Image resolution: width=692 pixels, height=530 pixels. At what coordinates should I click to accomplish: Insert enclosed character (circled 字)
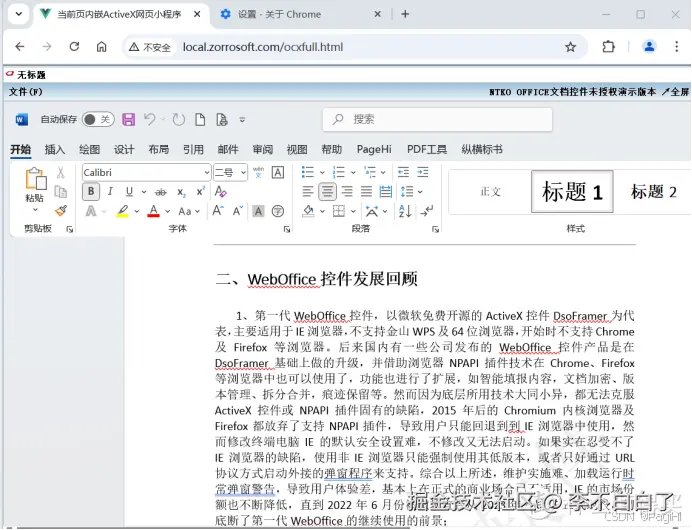tap(278, 211)
